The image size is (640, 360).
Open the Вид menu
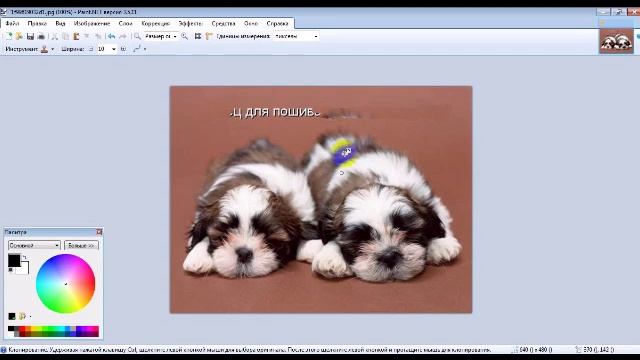point(60,24)
